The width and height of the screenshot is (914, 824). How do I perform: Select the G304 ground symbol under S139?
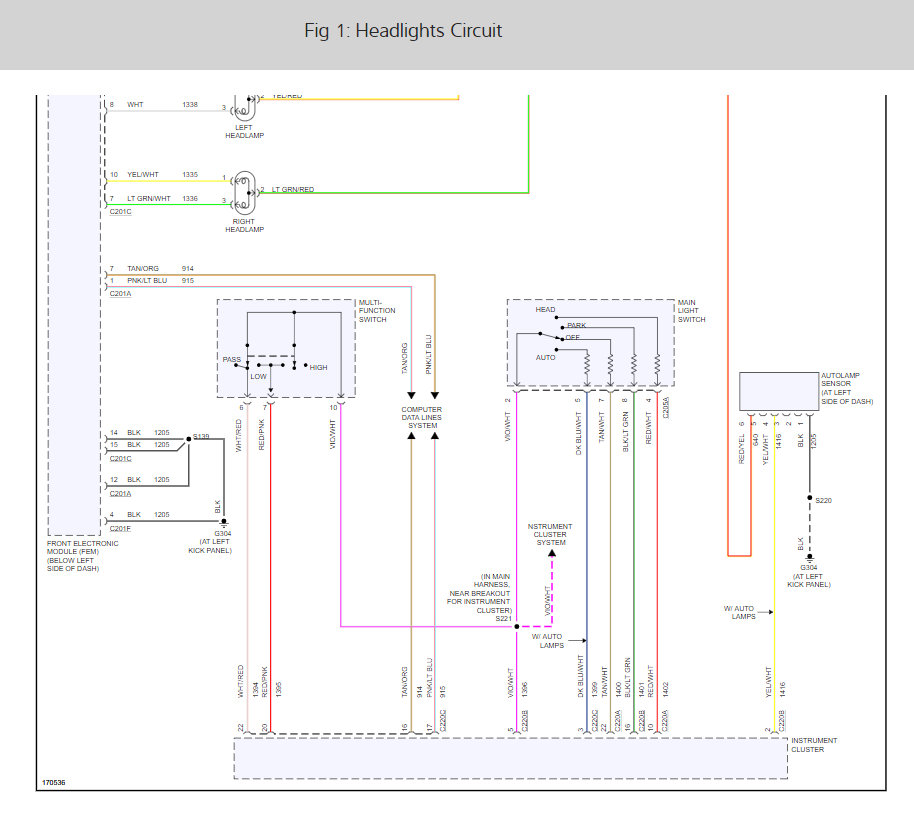point(224,522)
